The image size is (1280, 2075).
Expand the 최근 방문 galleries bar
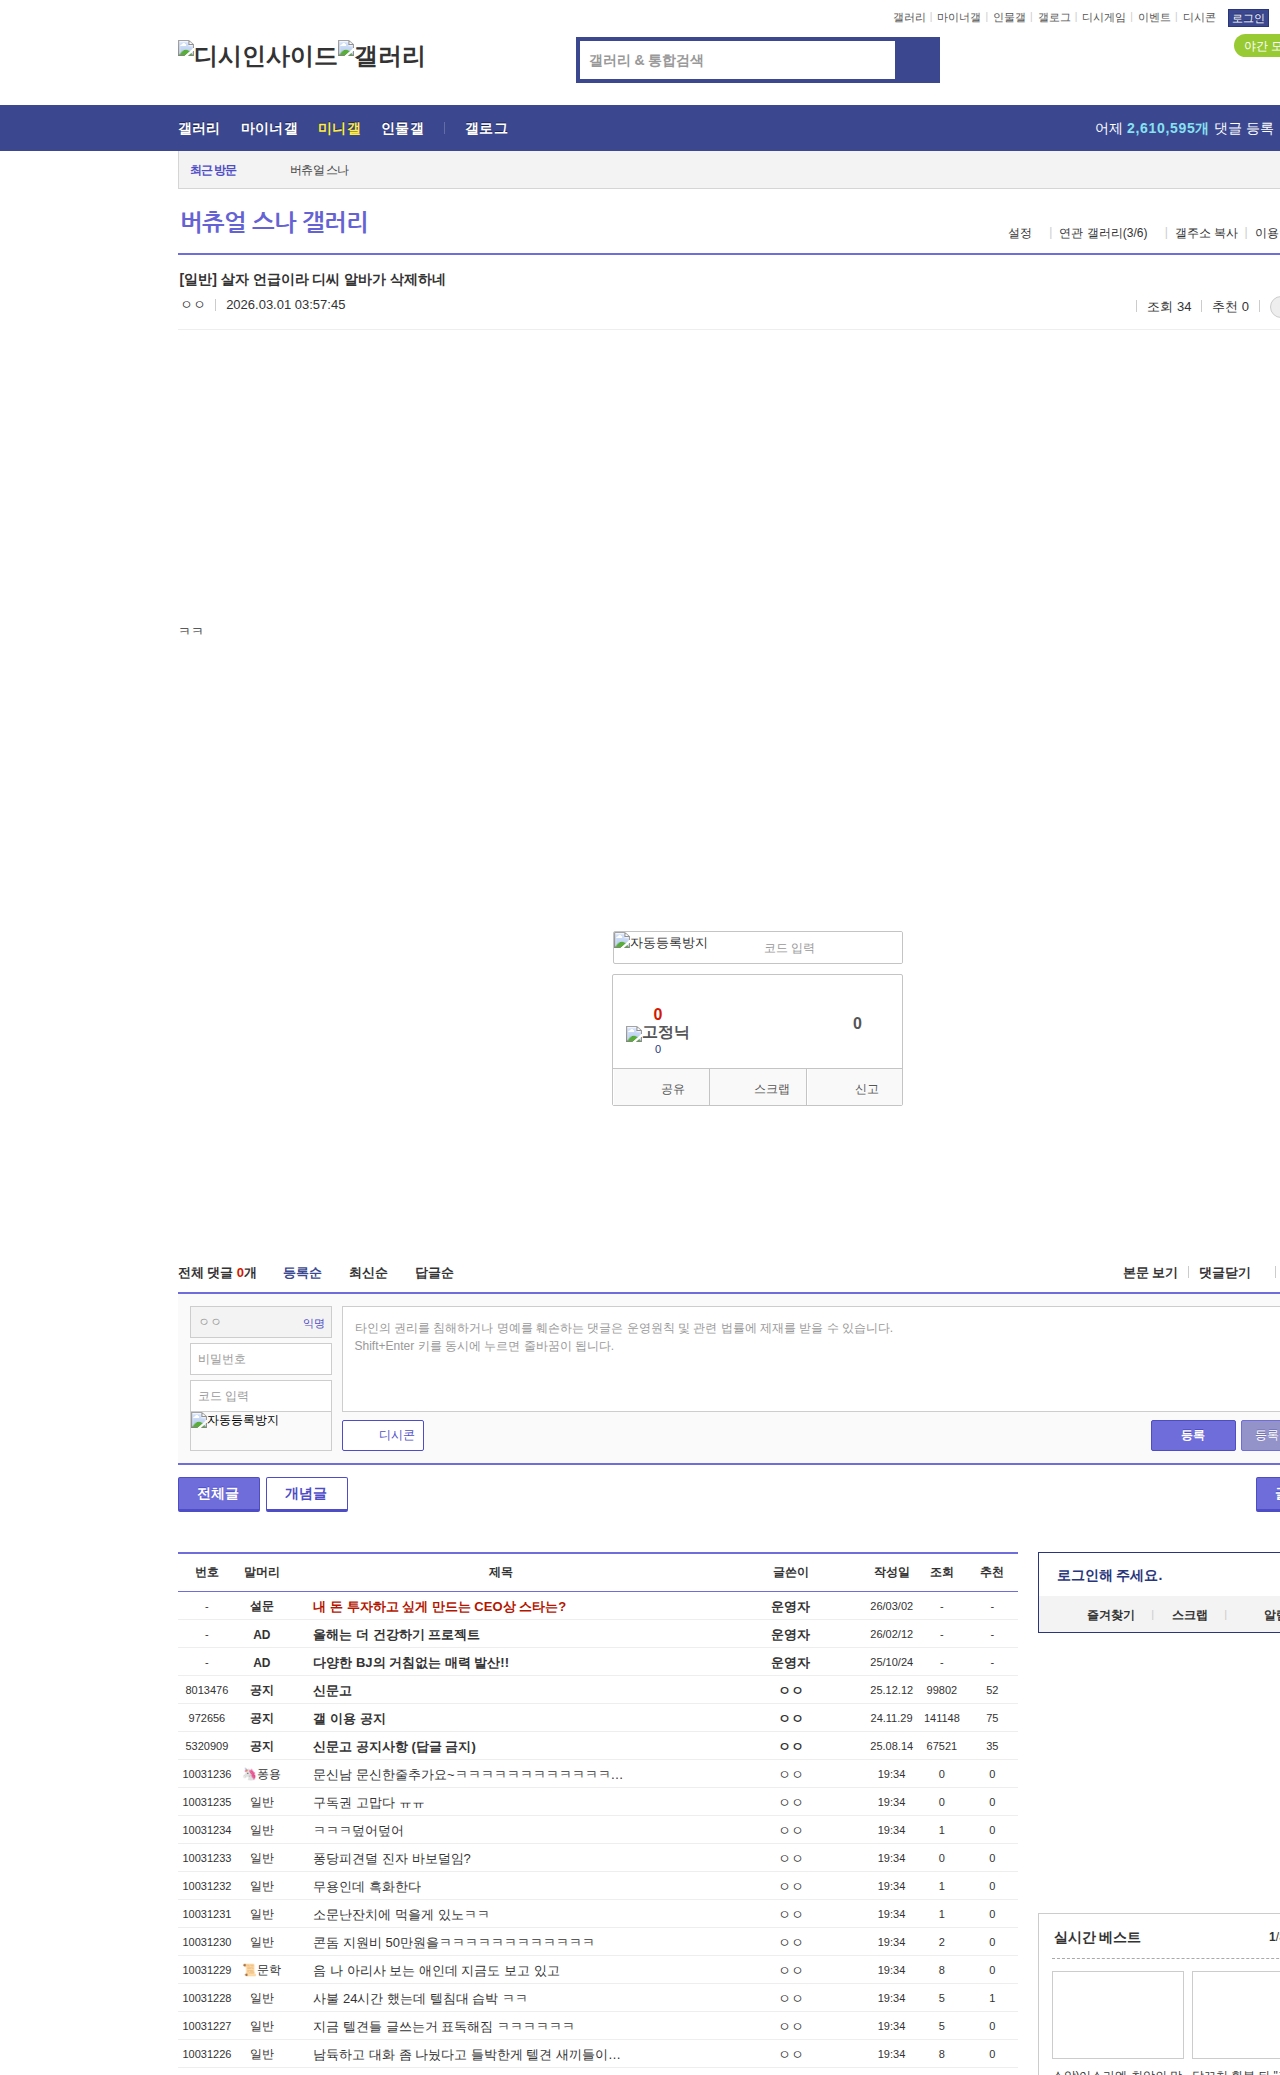point(213,171)
